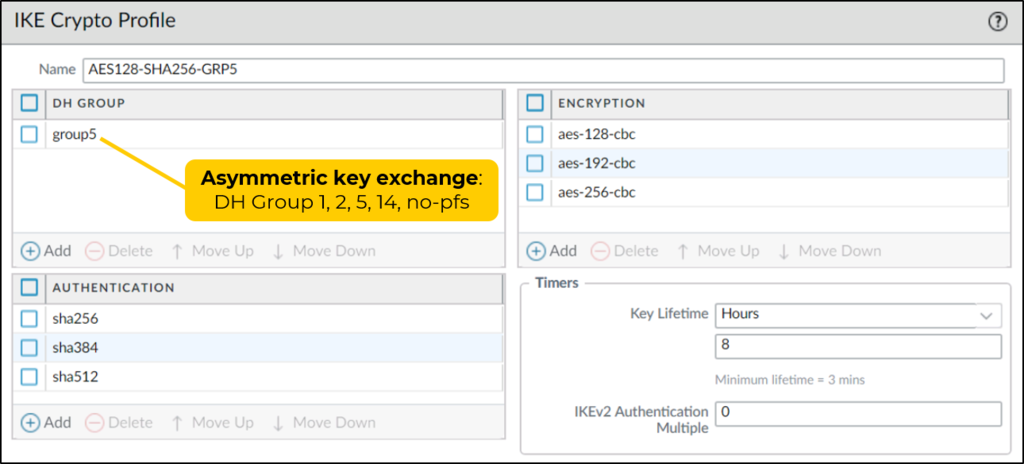Select the aes-192-cbc text entry

click(597, 163)
